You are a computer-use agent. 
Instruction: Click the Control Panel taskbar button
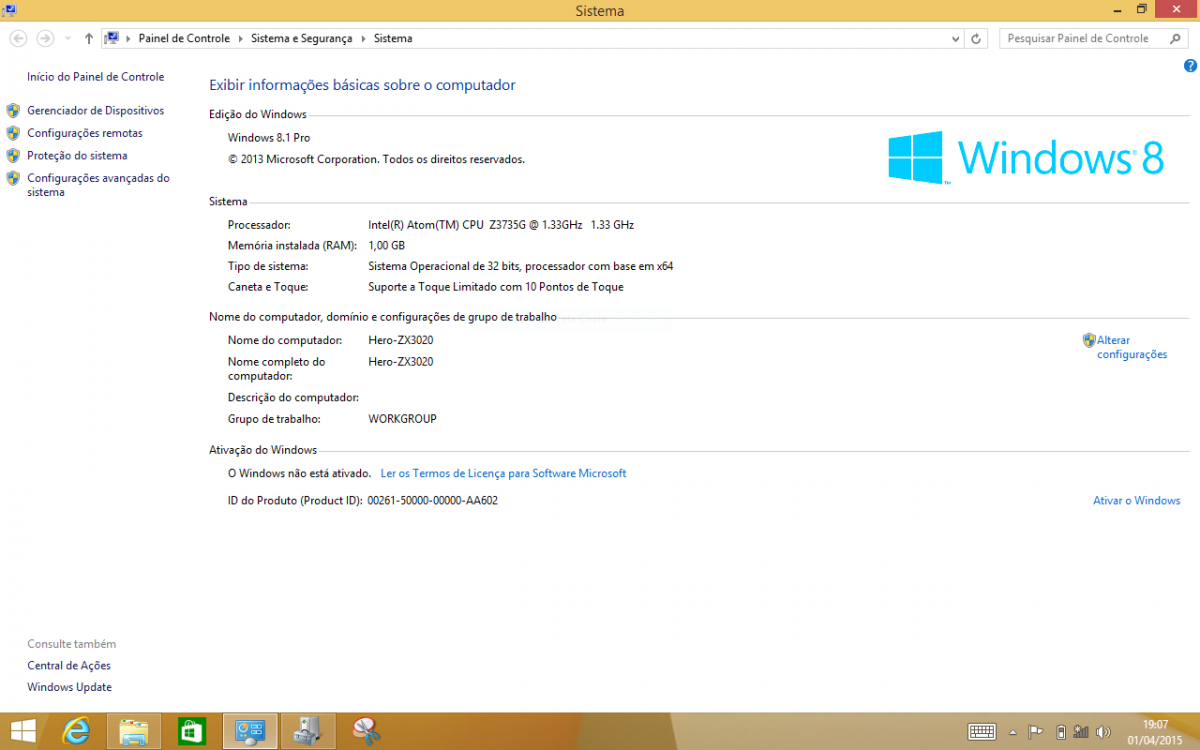(x=250, y=731)
